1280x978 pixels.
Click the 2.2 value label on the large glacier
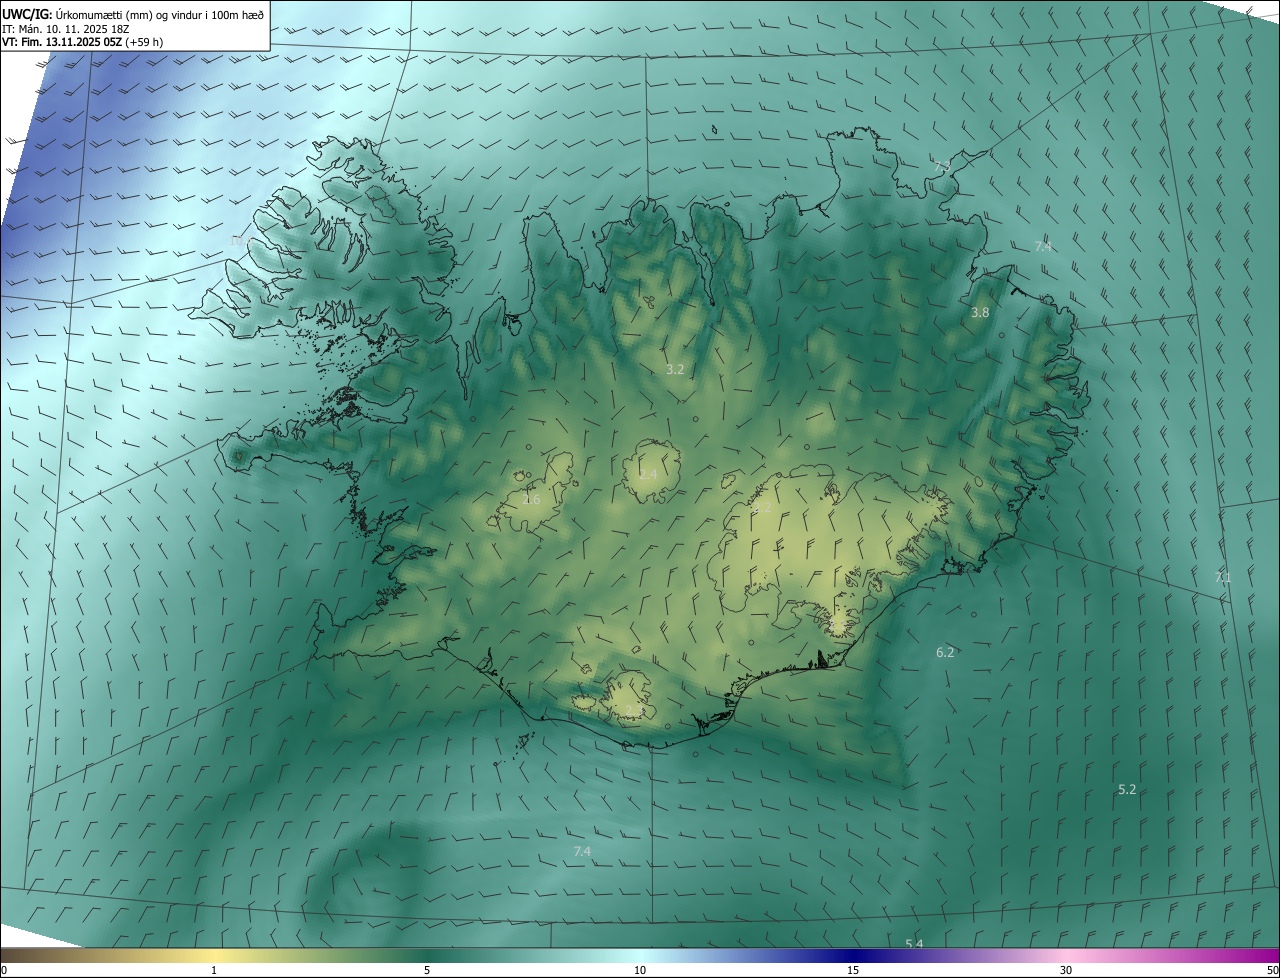[x=762, y=508]
